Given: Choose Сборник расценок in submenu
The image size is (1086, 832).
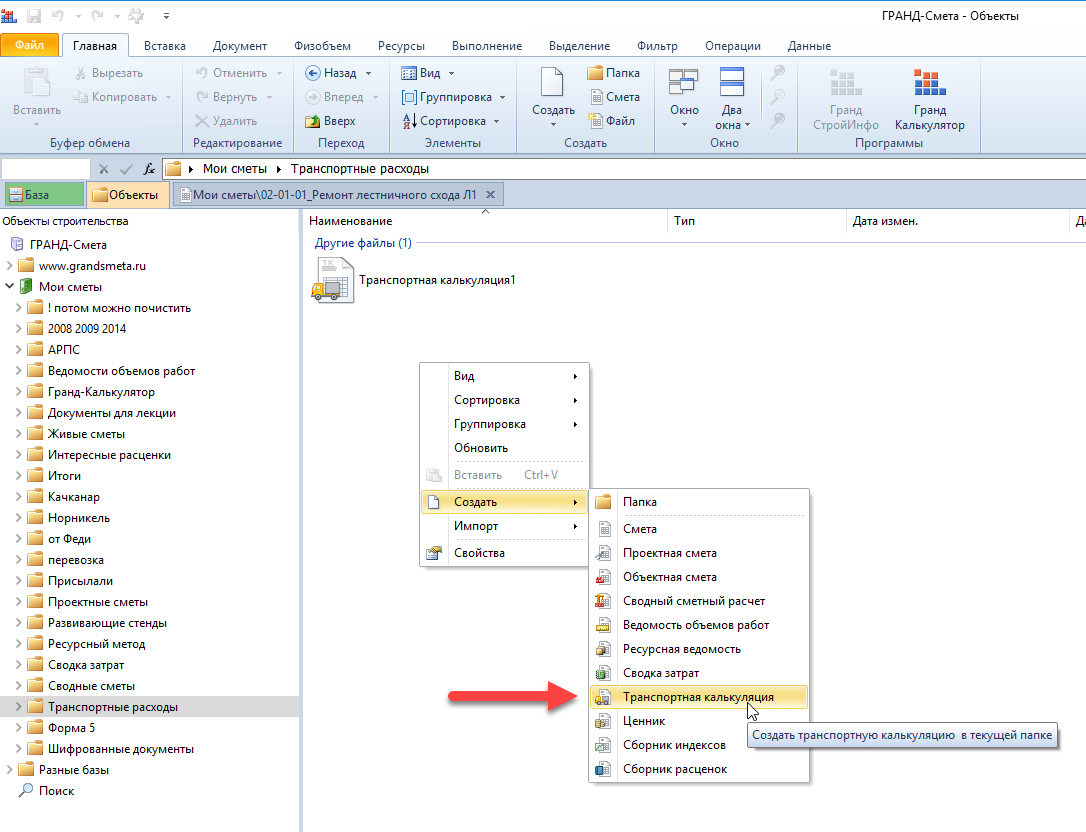Looking at the screenshot, I should 698,769.
